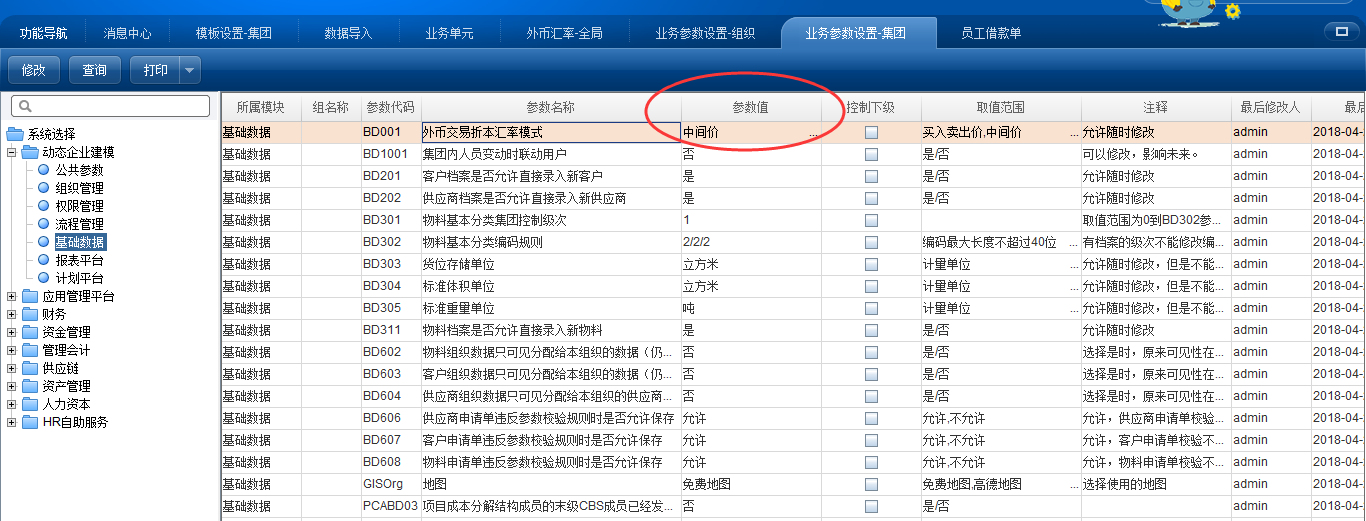This screenshot has width=1366, height=521.
Task: Select 基础数据 tree node
Action: 80,242
